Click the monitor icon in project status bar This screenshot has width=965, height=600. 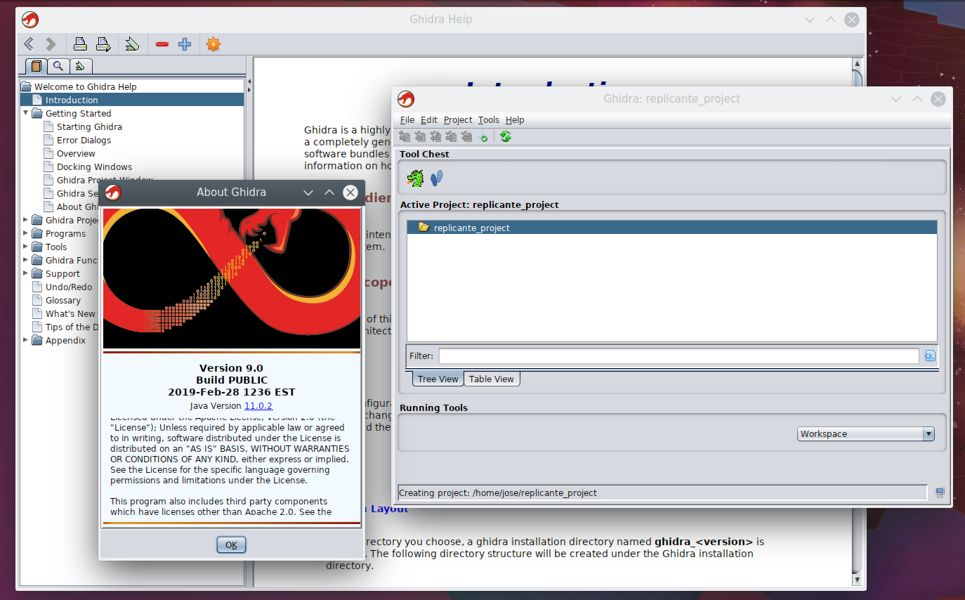[x=940, y=492]
